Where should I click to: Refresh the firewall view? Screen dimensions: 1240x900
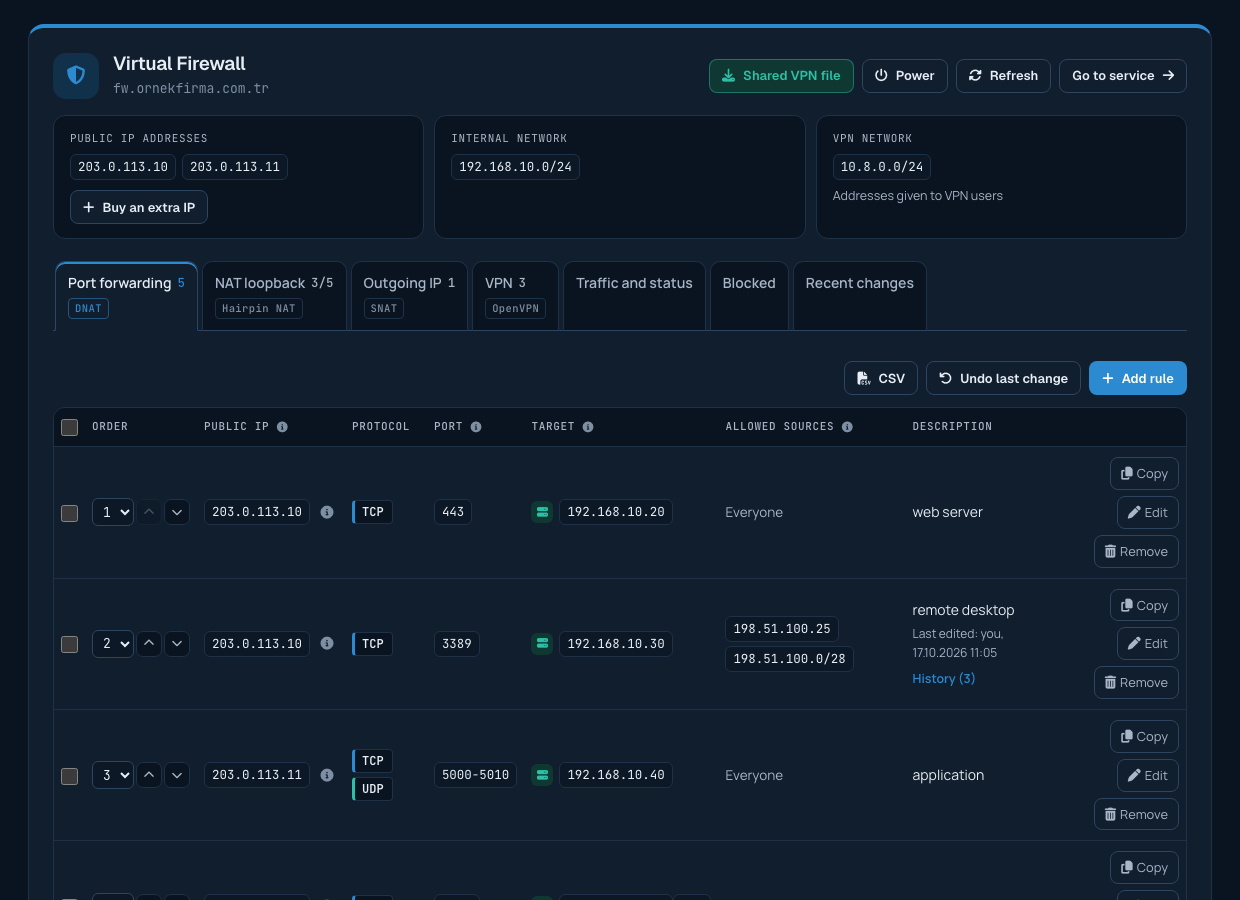[1003, 76]
